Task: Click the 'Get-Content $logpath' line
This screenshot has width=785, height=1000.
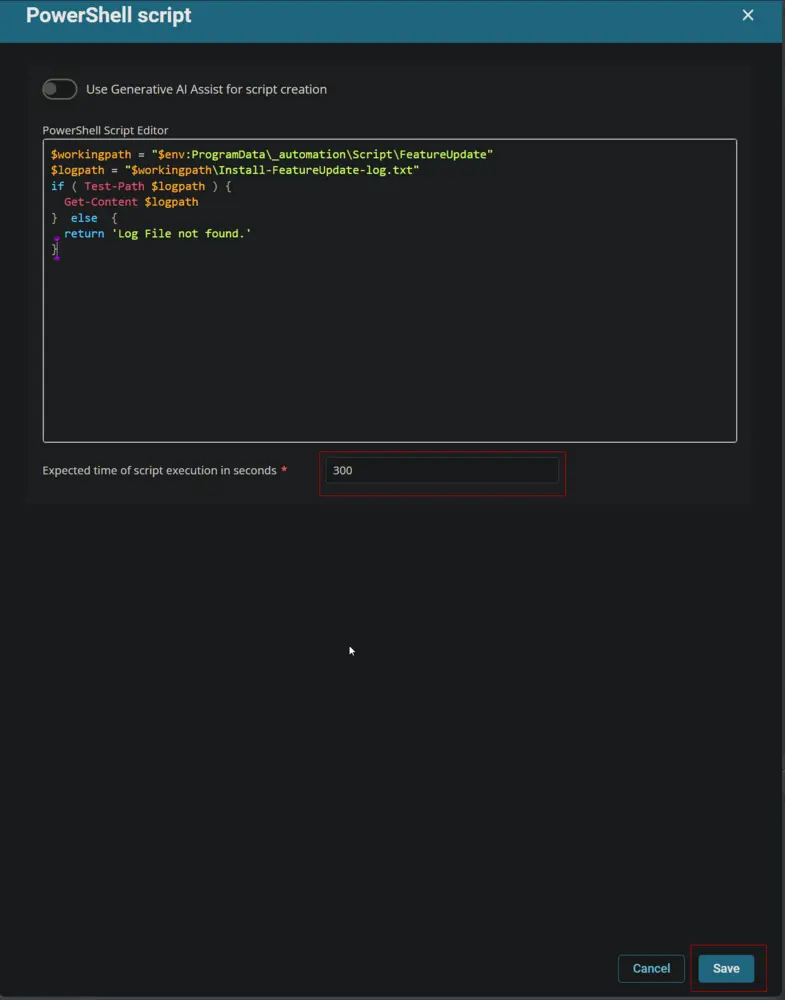Action: pyautogui.click(x=131, y=202)
